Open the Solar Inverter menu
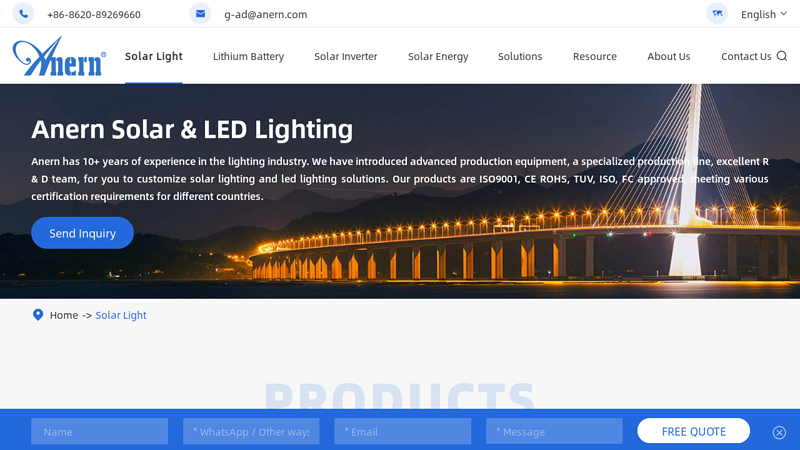This screenshot has height=450, width=800. click(x=346, y=56)
